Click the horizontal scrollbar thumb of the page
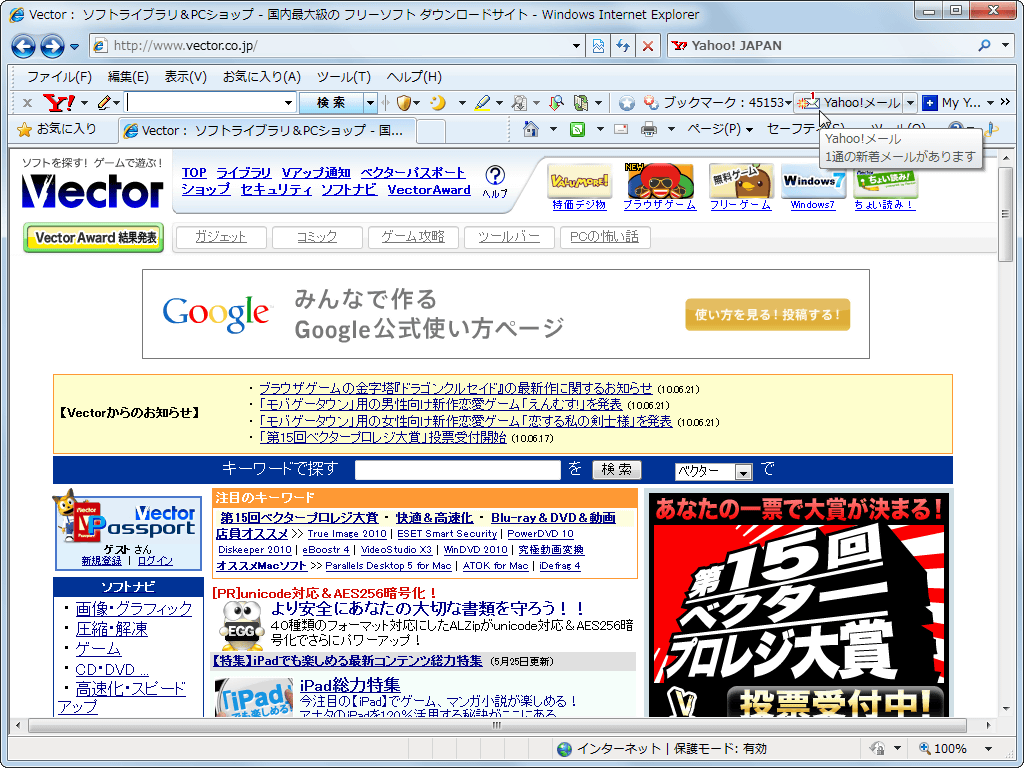The width and height of the screenshot is (1024, 768). click(497, 725)
